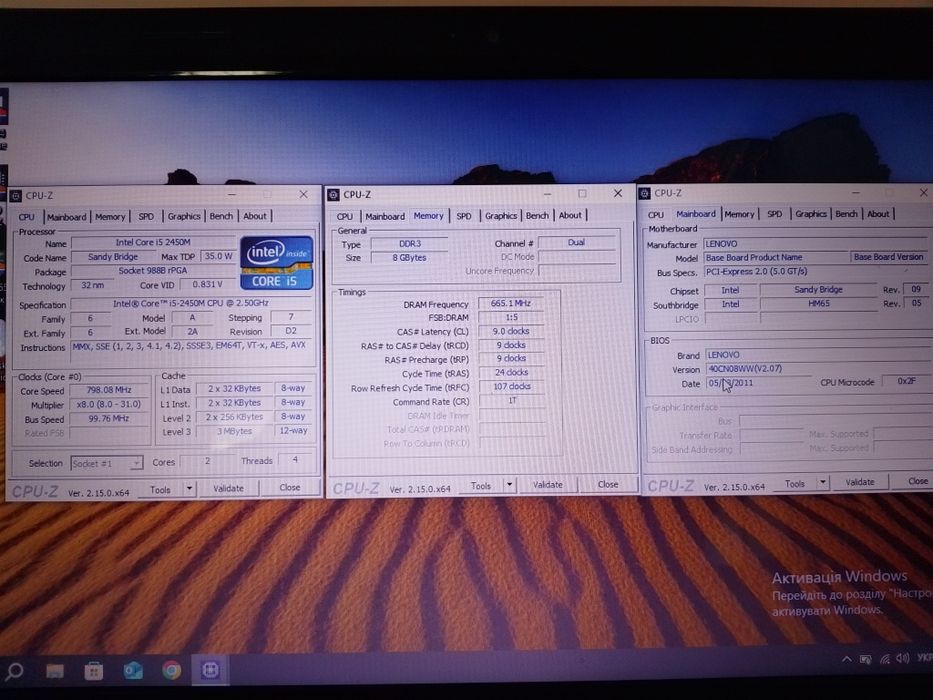Click CPU-Z app icon in left window title bar
The image size is (933, 700).
(17, 196)
